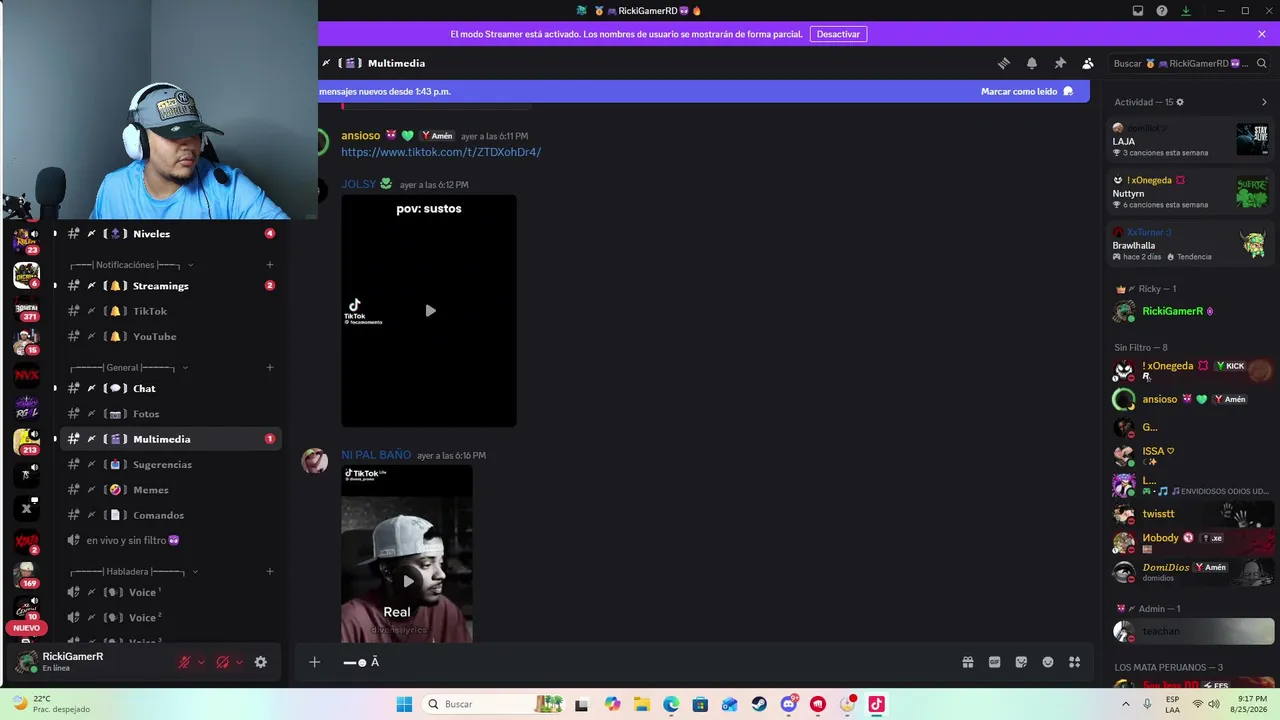
Task: Open the Discord help icon
Action: (1162, 11)
